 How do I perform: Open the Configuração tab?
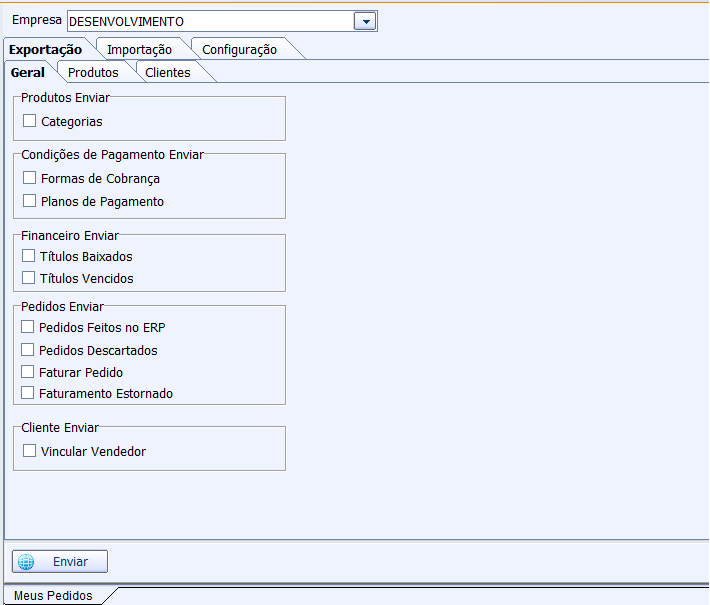click(x=239, y=49)
